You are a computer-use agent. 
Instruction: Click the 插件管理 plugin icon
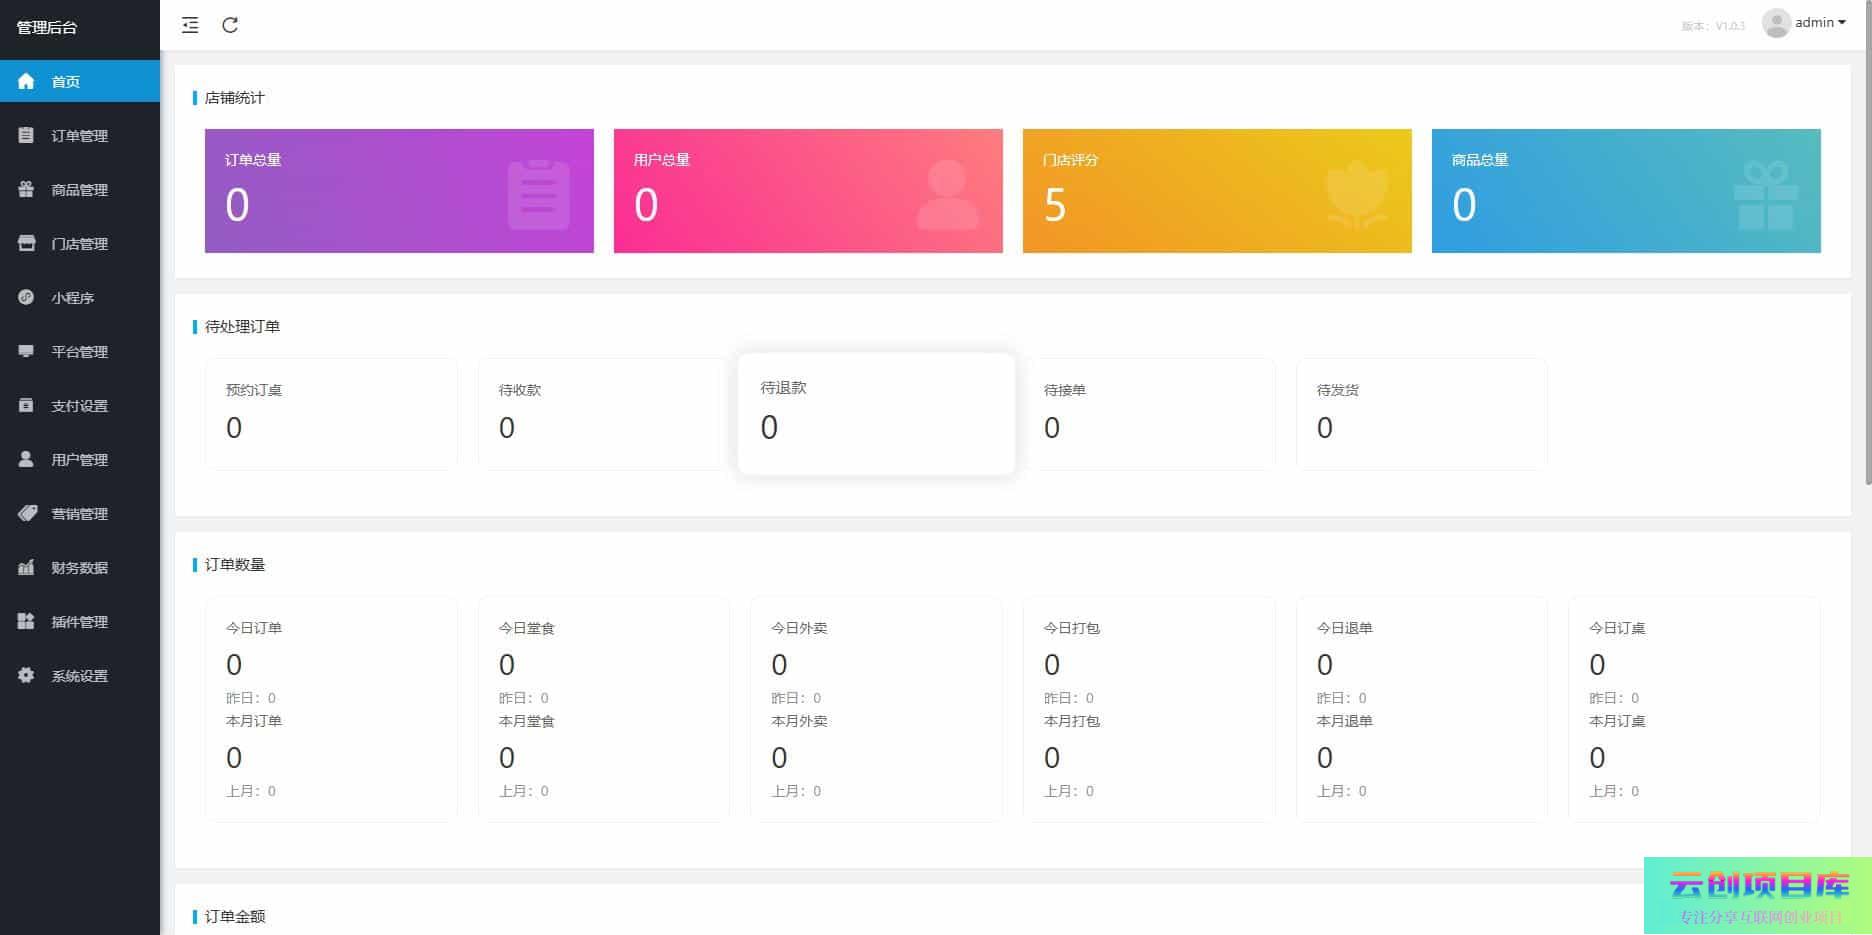point(26,622)
